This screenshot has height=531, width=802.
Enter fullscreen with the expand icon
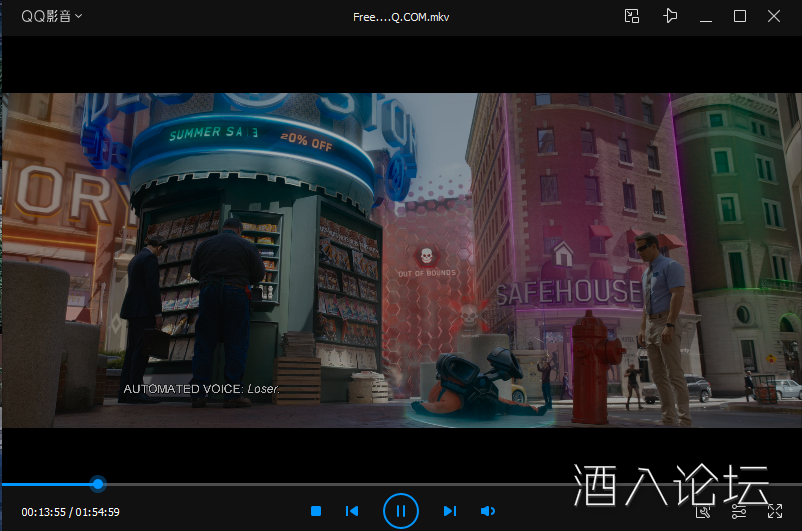(775, 511)
